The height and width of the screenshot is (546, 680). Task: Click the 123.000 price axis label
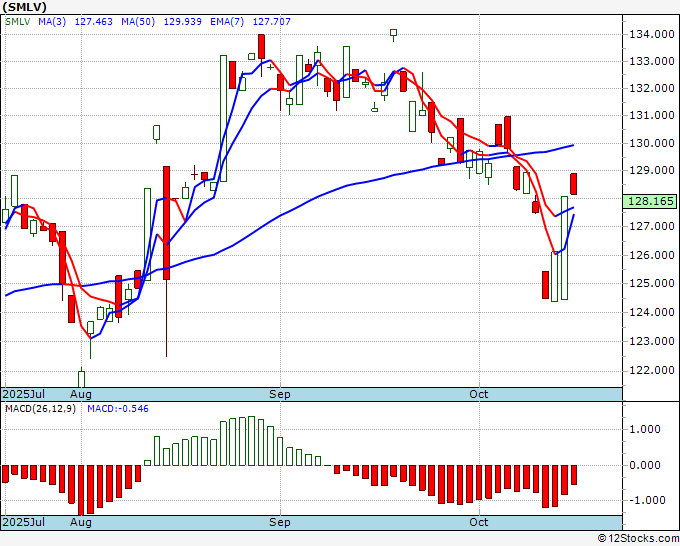pyautogui.click(x=652, y=341)
